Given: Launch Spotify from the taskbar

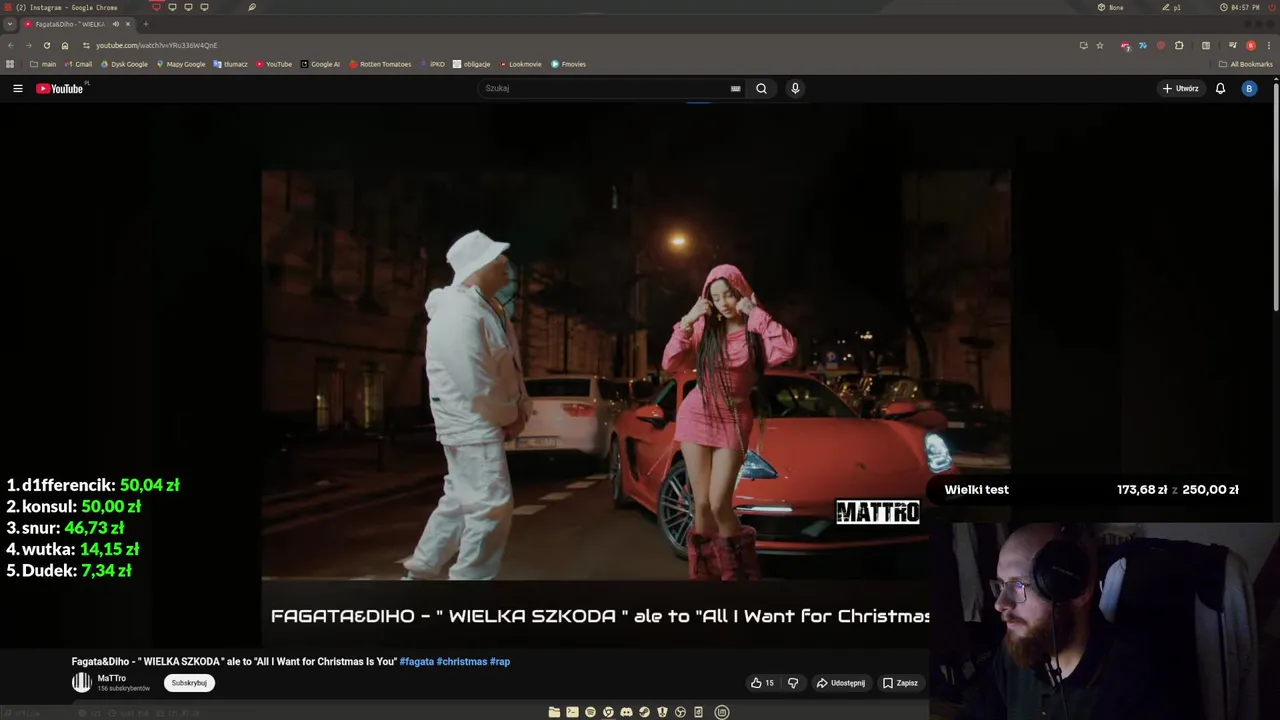Looking at the screenshot, I should (x=590, y=712).
